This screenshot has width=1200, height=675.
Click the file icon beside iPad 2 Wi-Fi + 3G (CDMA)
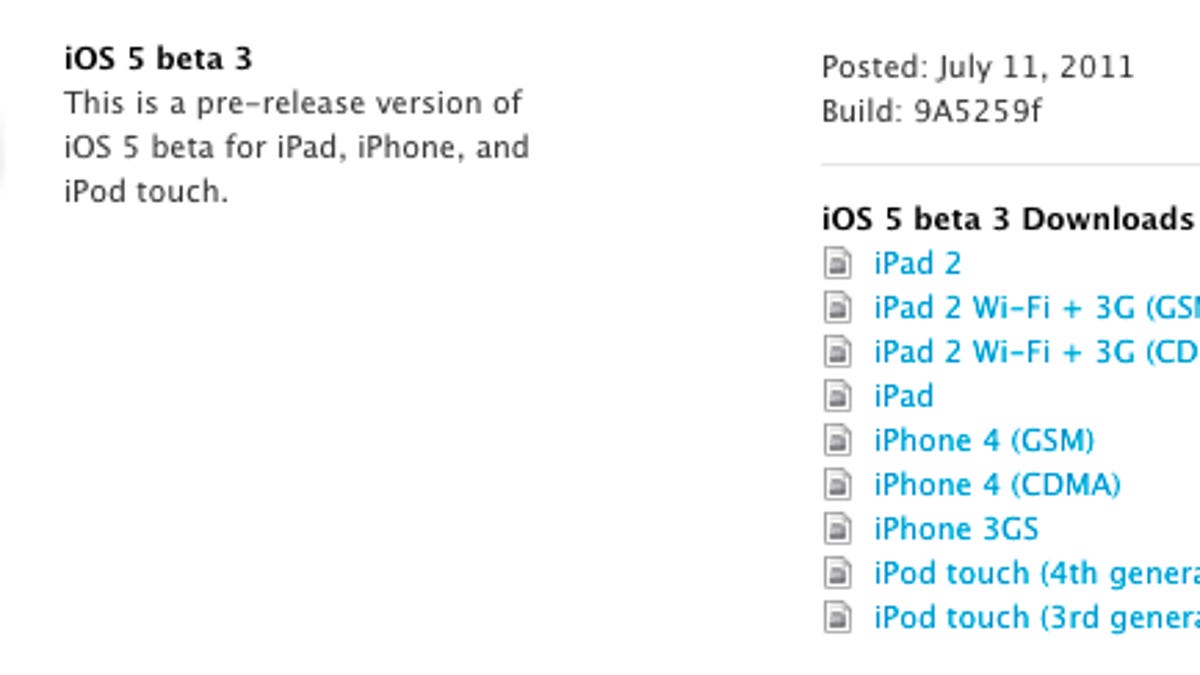(x=840, y=351)
